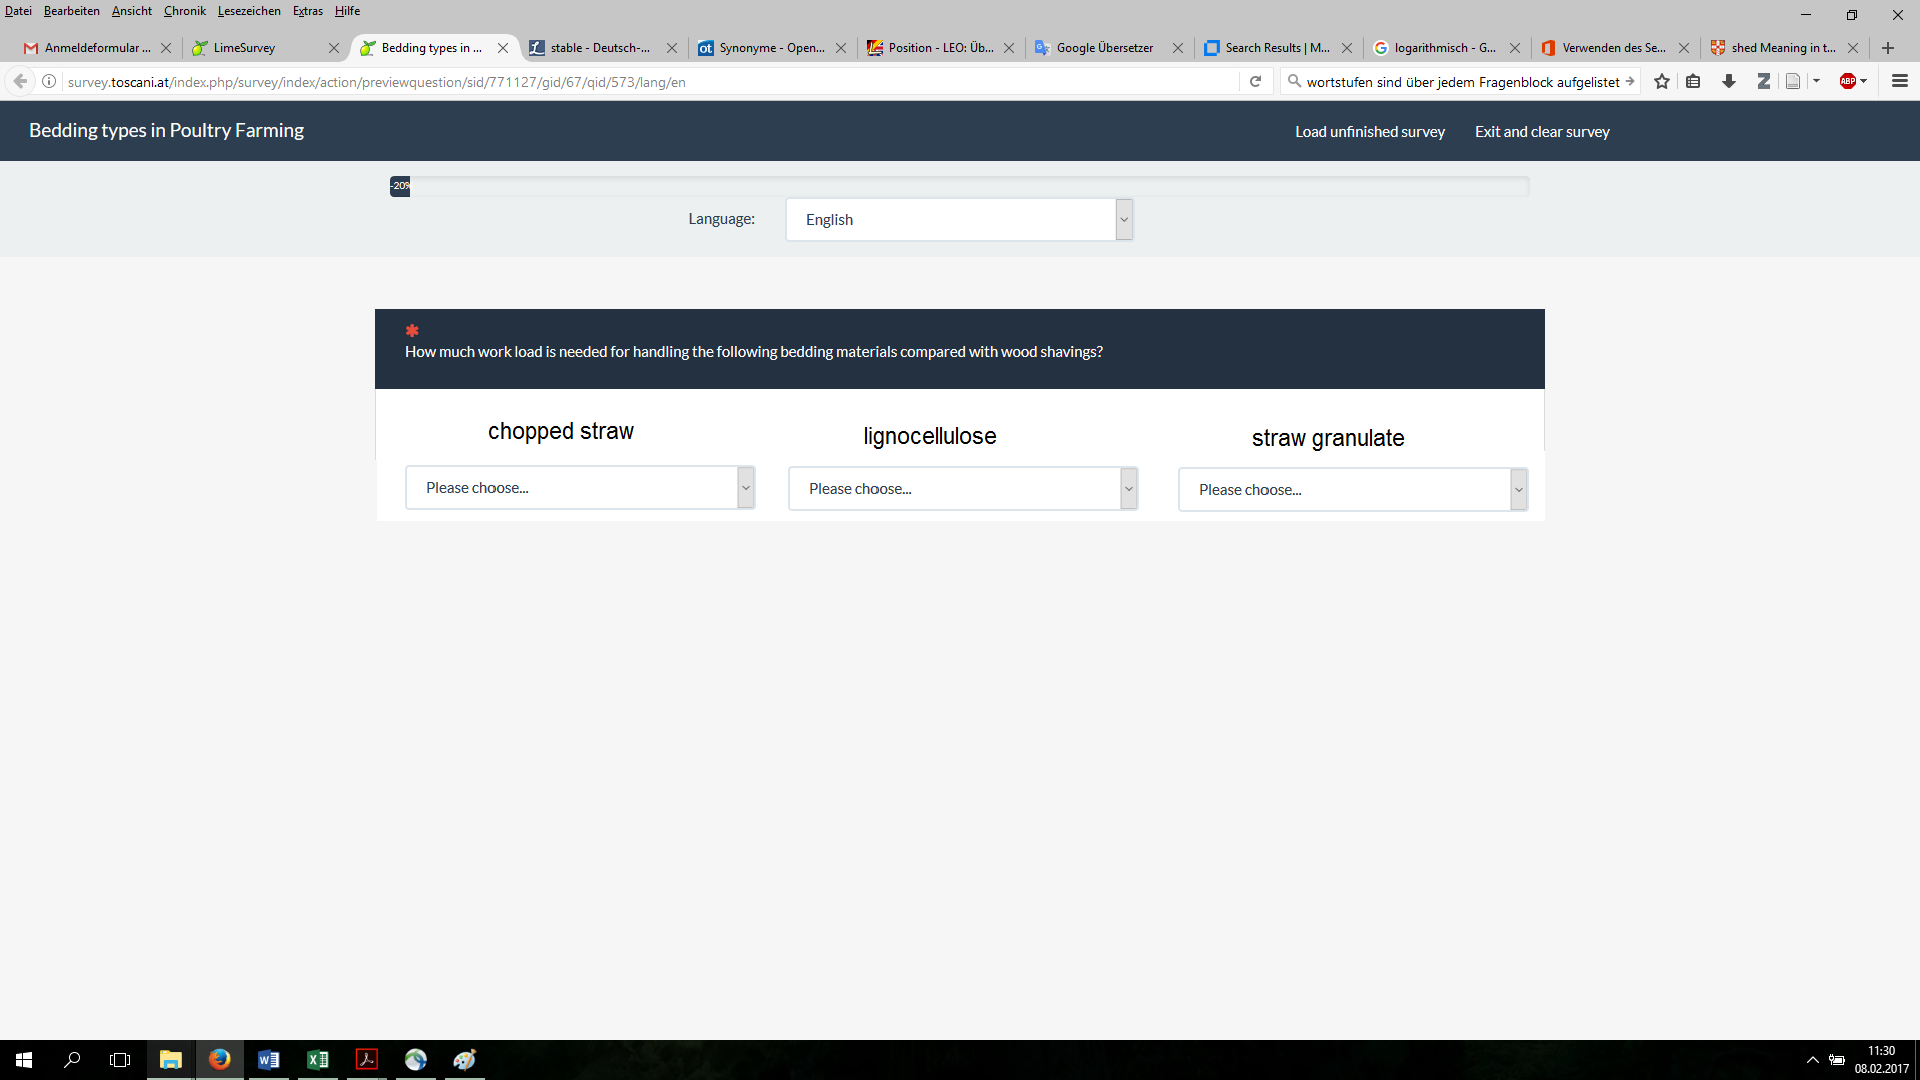Open Adblock Plus icon menu
1920x1080 pixels.
[x=1850, y=82]
